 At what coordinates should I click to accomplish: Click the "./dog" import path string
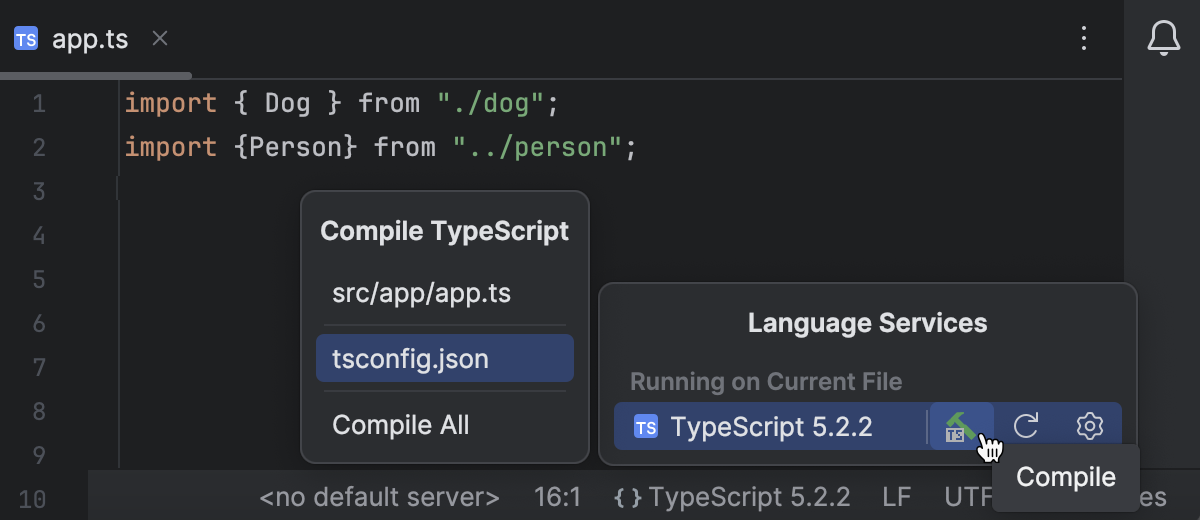pos(490,102)
